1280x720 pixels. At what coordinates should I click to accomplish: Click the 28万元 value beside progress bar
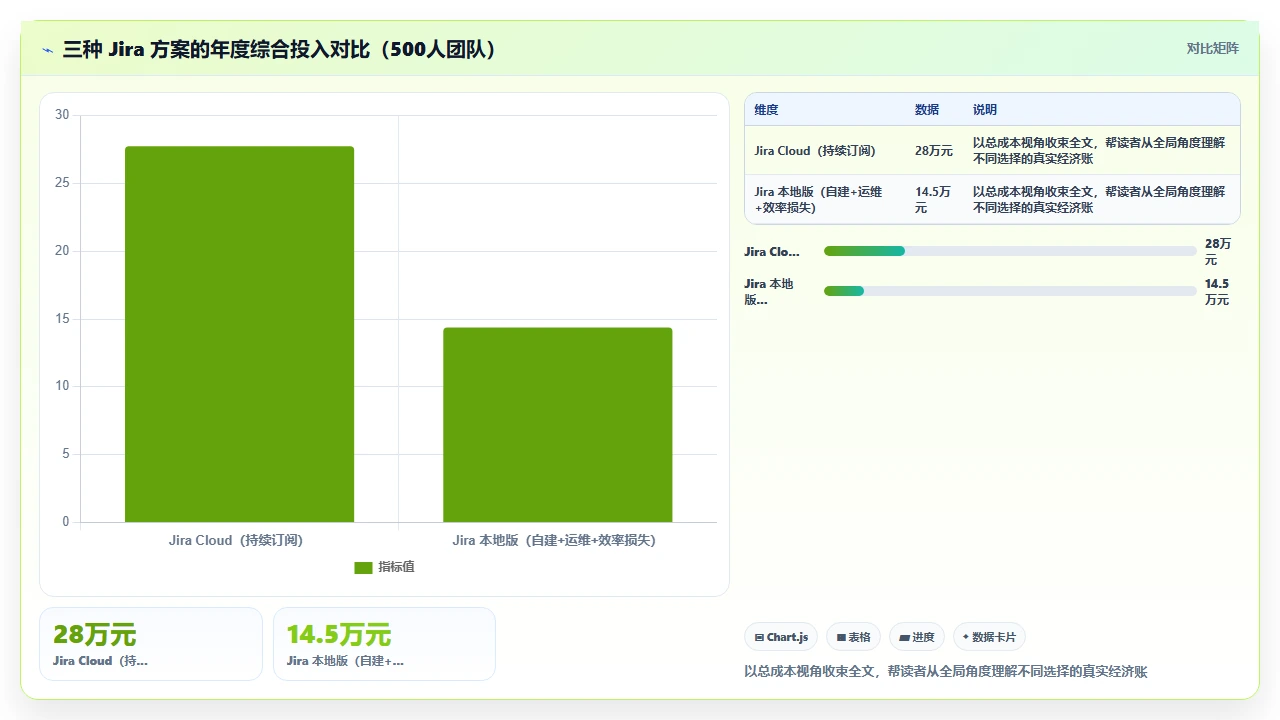click(x=1218, y=252)
